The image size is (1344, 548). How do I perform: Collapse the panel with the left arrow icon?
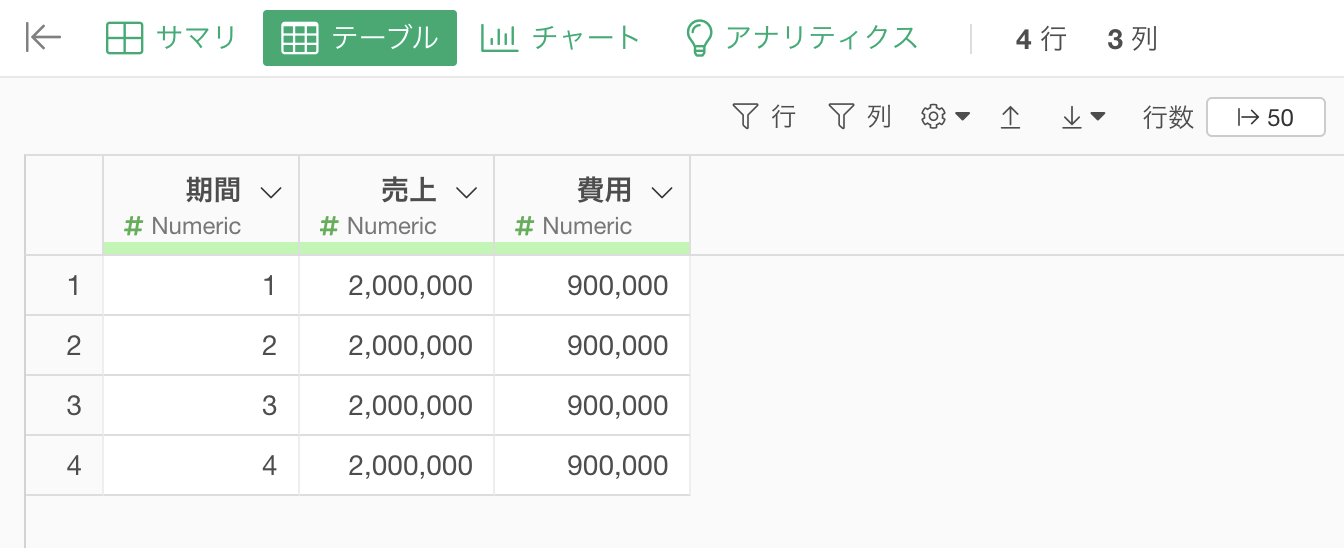(x=43, y=38)
